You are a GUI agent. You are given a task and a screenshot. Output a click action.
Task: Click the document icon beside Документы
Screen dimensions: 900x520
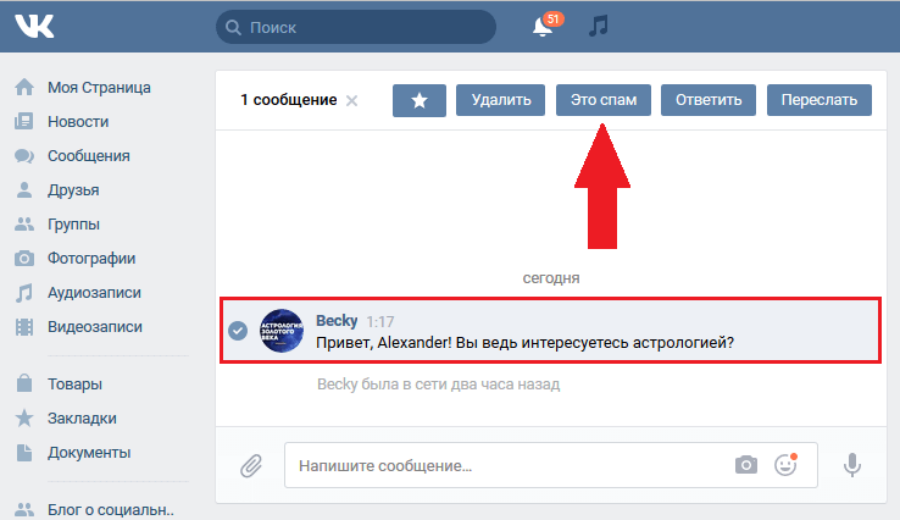24,452
